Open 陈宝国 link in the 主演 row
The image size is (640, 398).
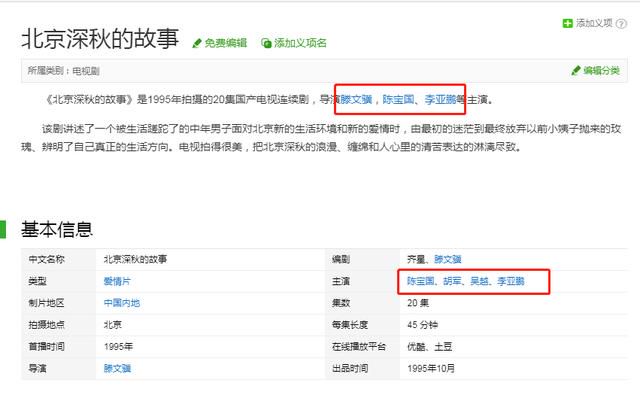421,281
